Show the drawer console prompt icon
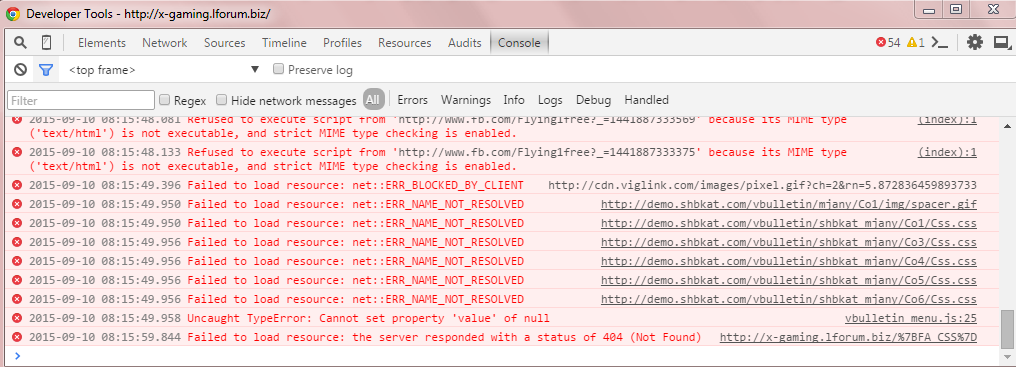This screenshot has width=1016, height=367. (x=939, y=43)
